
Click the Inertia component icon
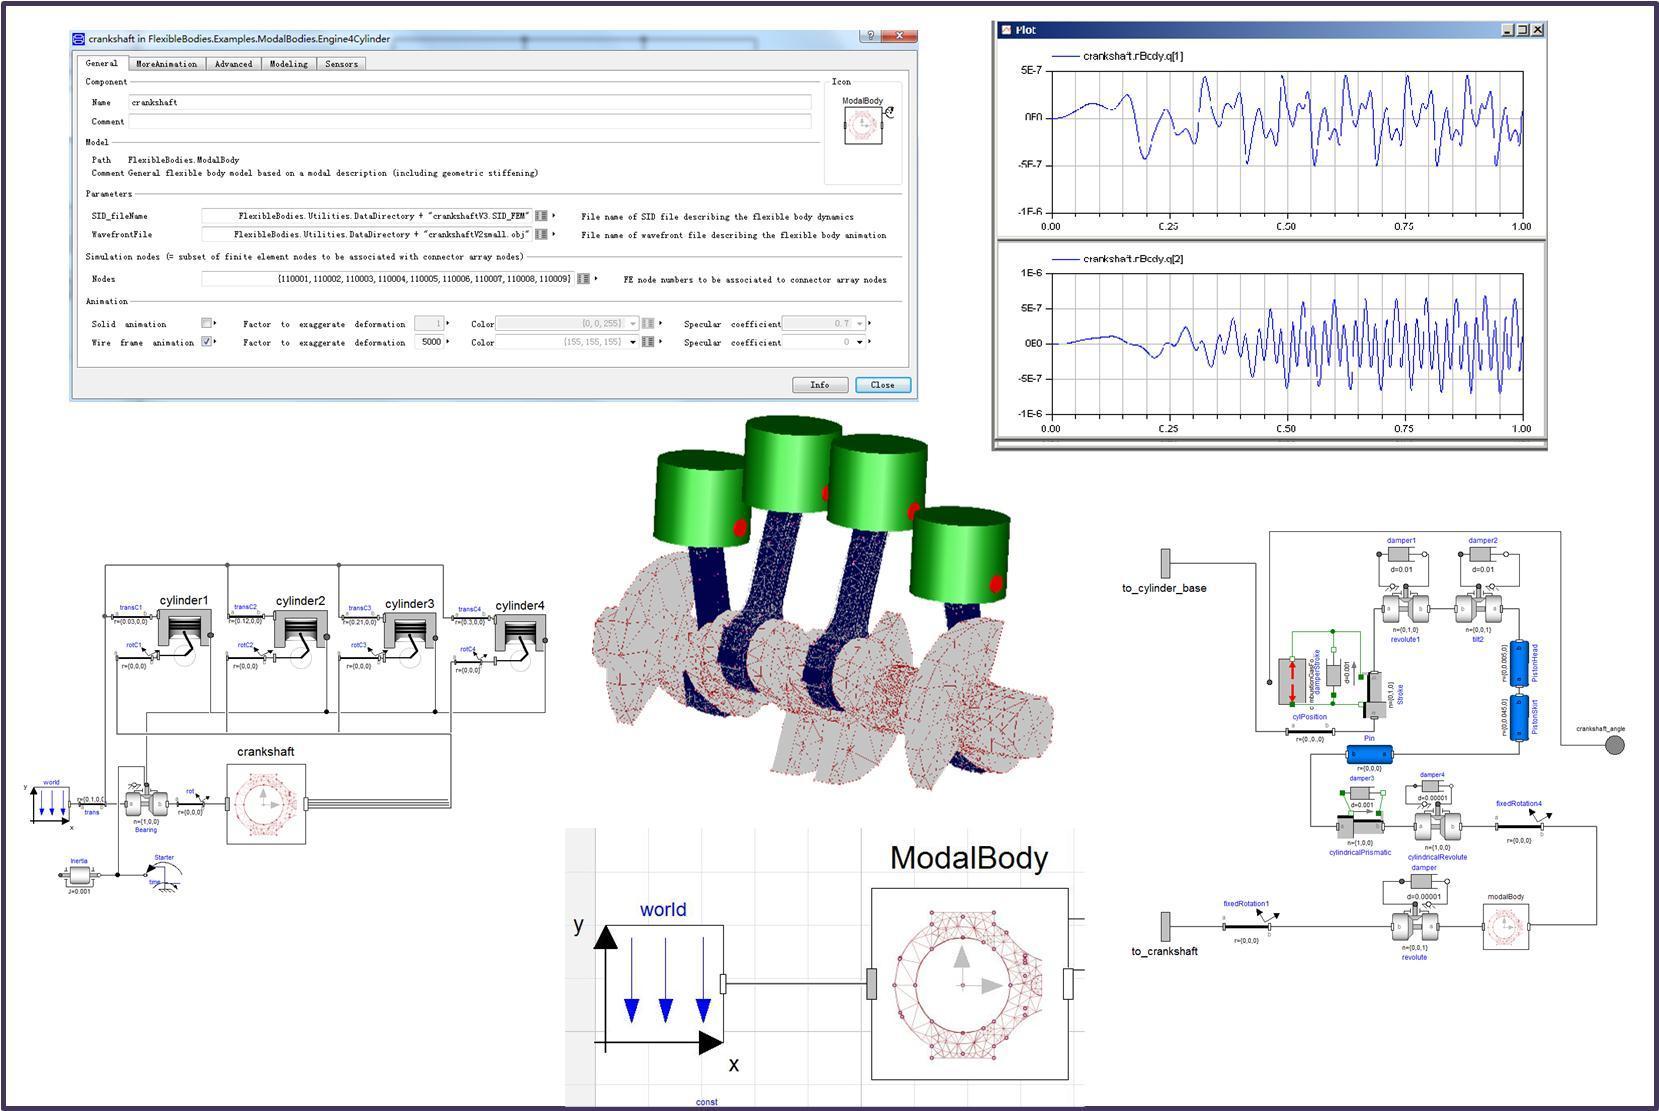coord(78,876)
